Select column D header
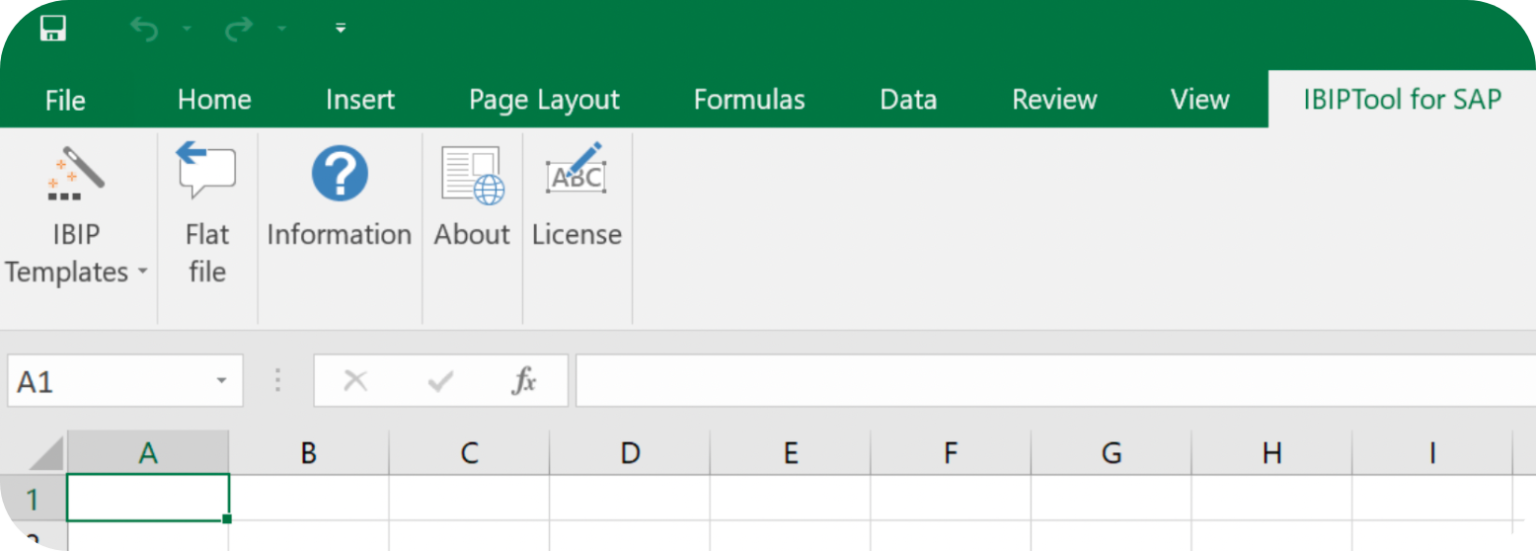Image resolution: width=1536 pixels, height=551 pixels. click(629, 453)
